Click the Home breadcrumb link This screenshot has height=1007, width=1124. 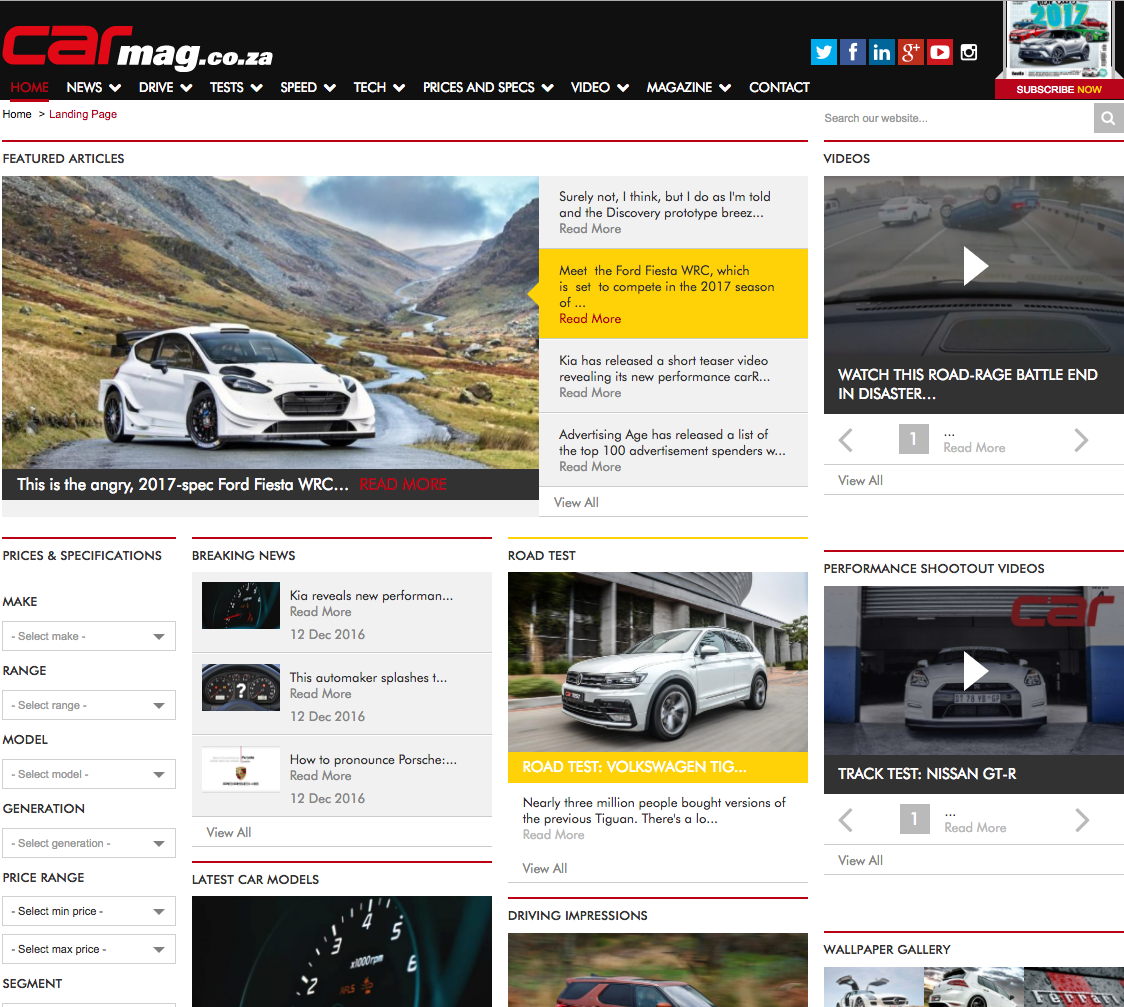click(x=17, y=114)
